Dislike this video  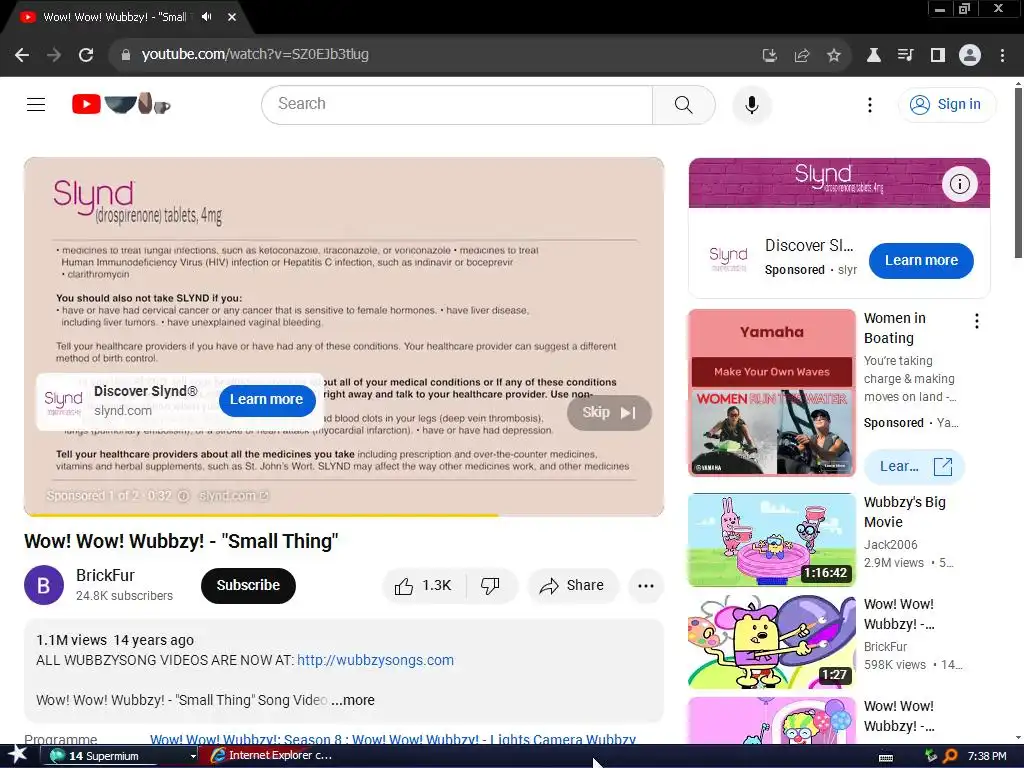coord(490,586)
